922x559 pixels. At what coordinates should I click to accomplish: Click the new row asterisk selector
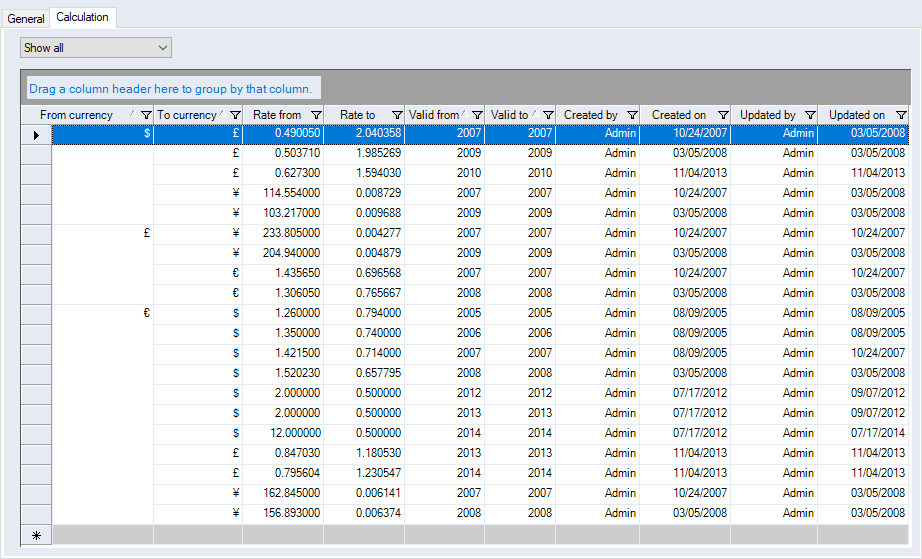[36, 535]
